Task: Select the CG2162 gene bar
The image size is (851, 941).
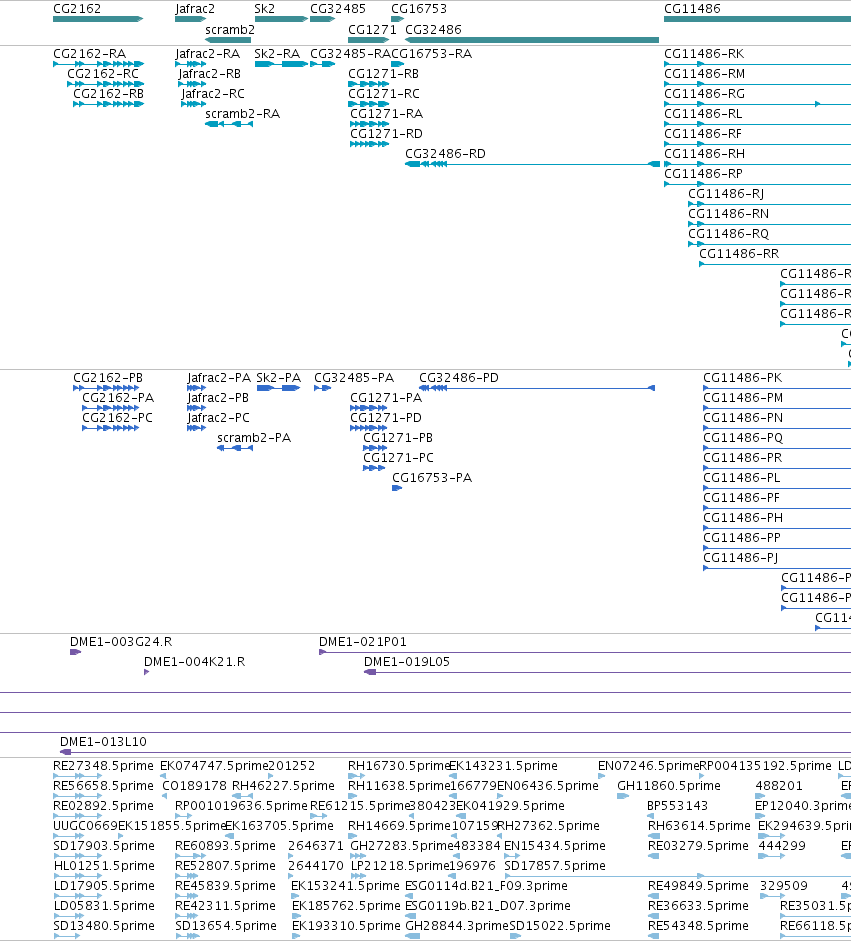Action: [x=98, y=19]
